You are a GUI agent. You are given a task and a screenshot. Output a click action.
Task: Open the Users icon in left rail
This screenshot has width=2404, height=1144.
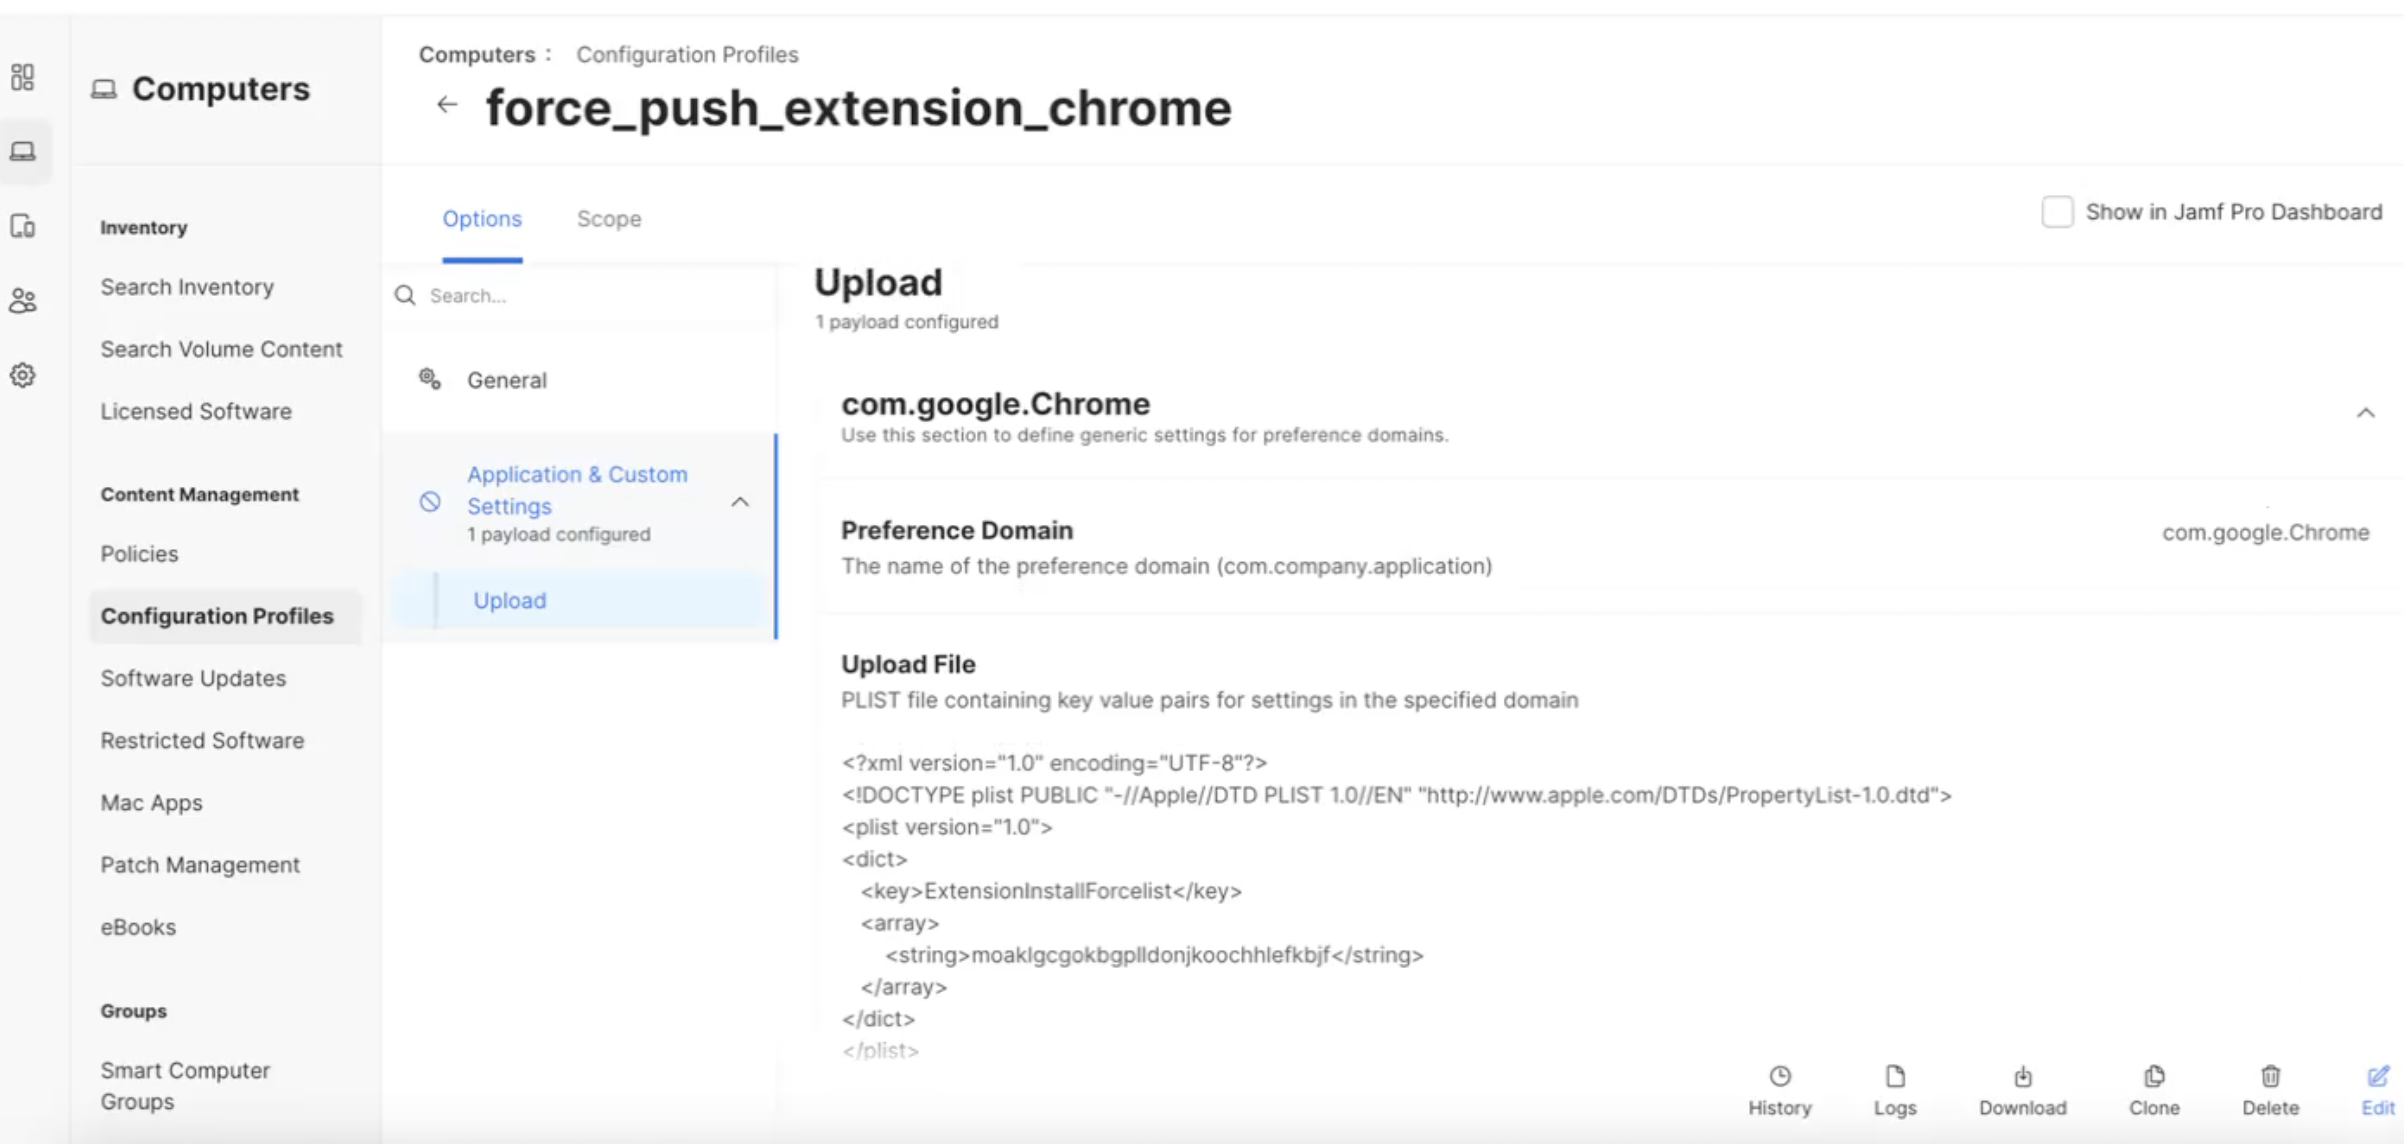click(22, 300)
